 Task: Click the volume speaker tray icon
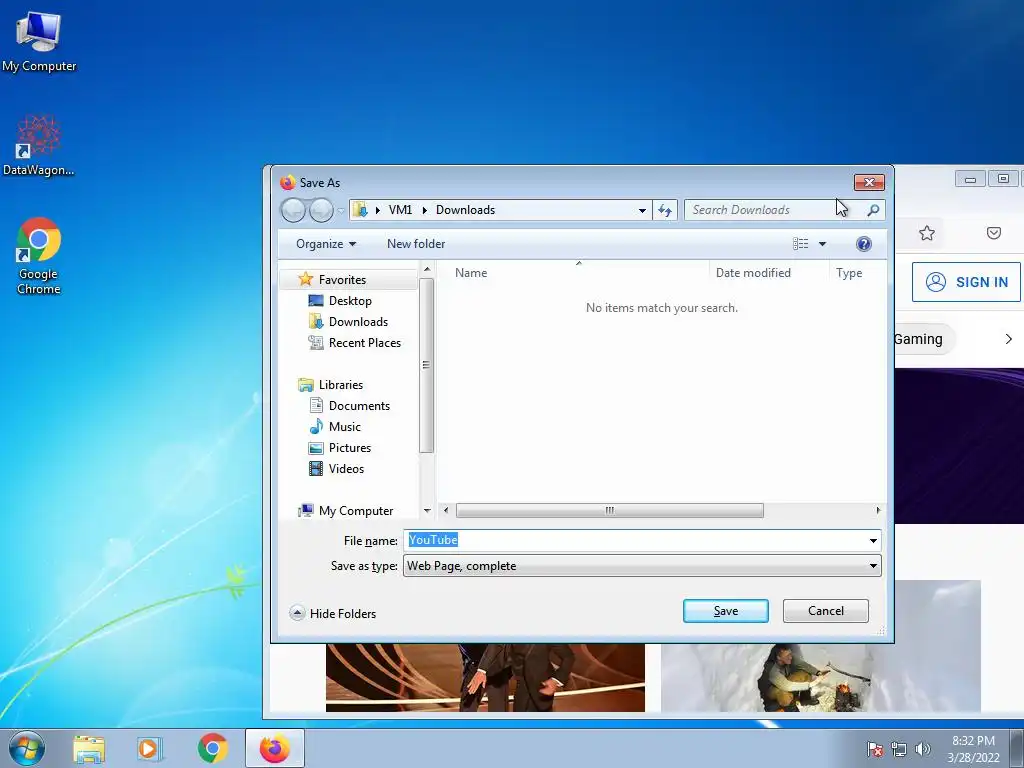(x=923, y=749)
